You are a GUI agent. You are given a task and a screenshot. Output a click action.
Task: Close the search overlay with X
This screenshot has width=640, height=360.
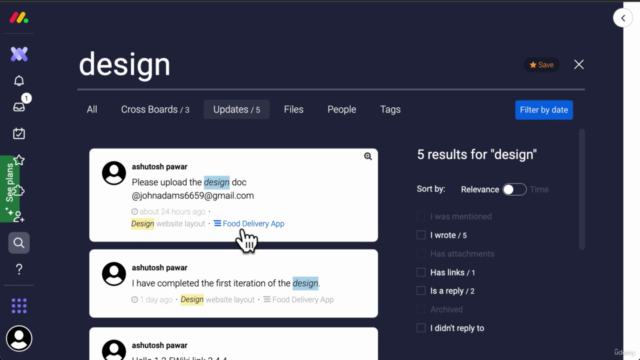point(579,64)
